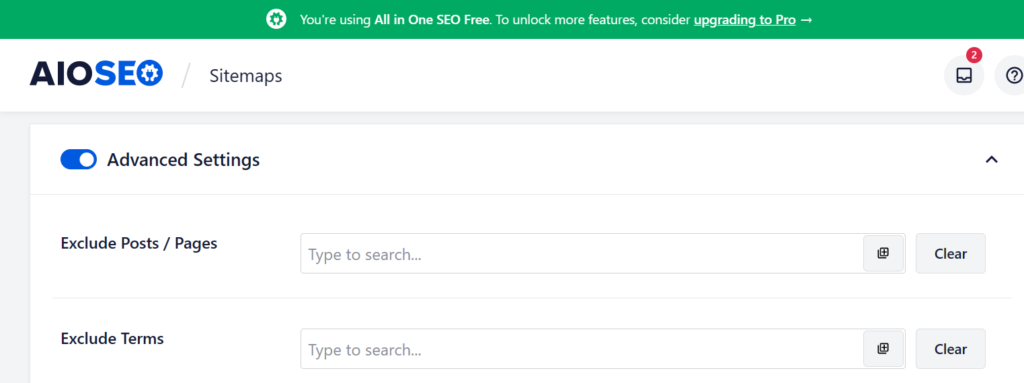Click the red notification count badge
This screenshot has width=1024, height=383.
coord(974,54)
